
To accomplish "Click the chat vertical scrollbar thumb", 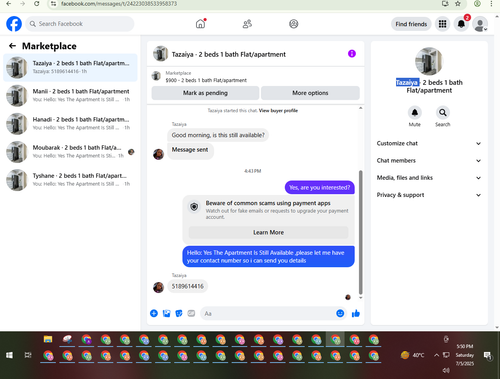I will pyautogui.click(x=360, y=232).
